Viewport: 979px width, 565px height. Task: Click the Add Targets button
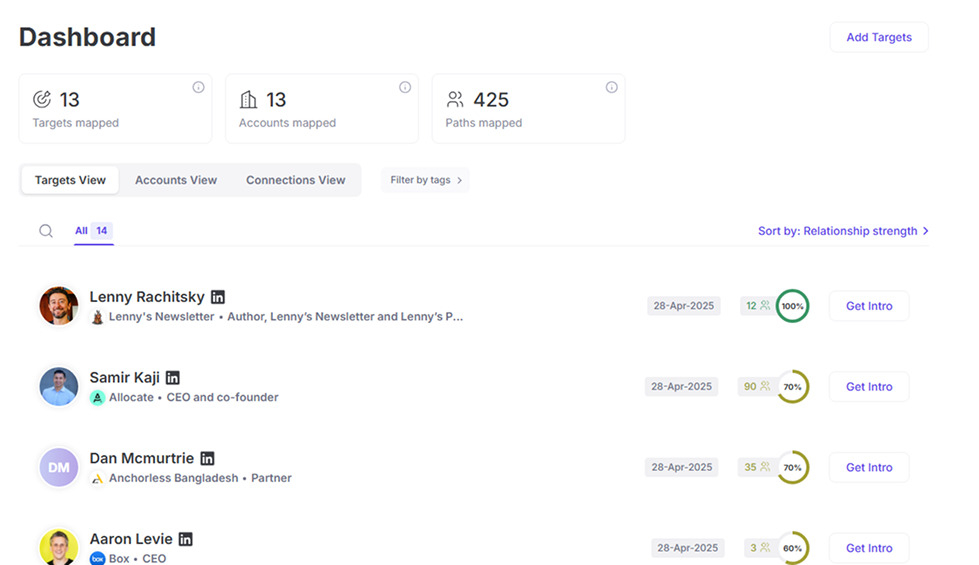click(x=878, y=37)
